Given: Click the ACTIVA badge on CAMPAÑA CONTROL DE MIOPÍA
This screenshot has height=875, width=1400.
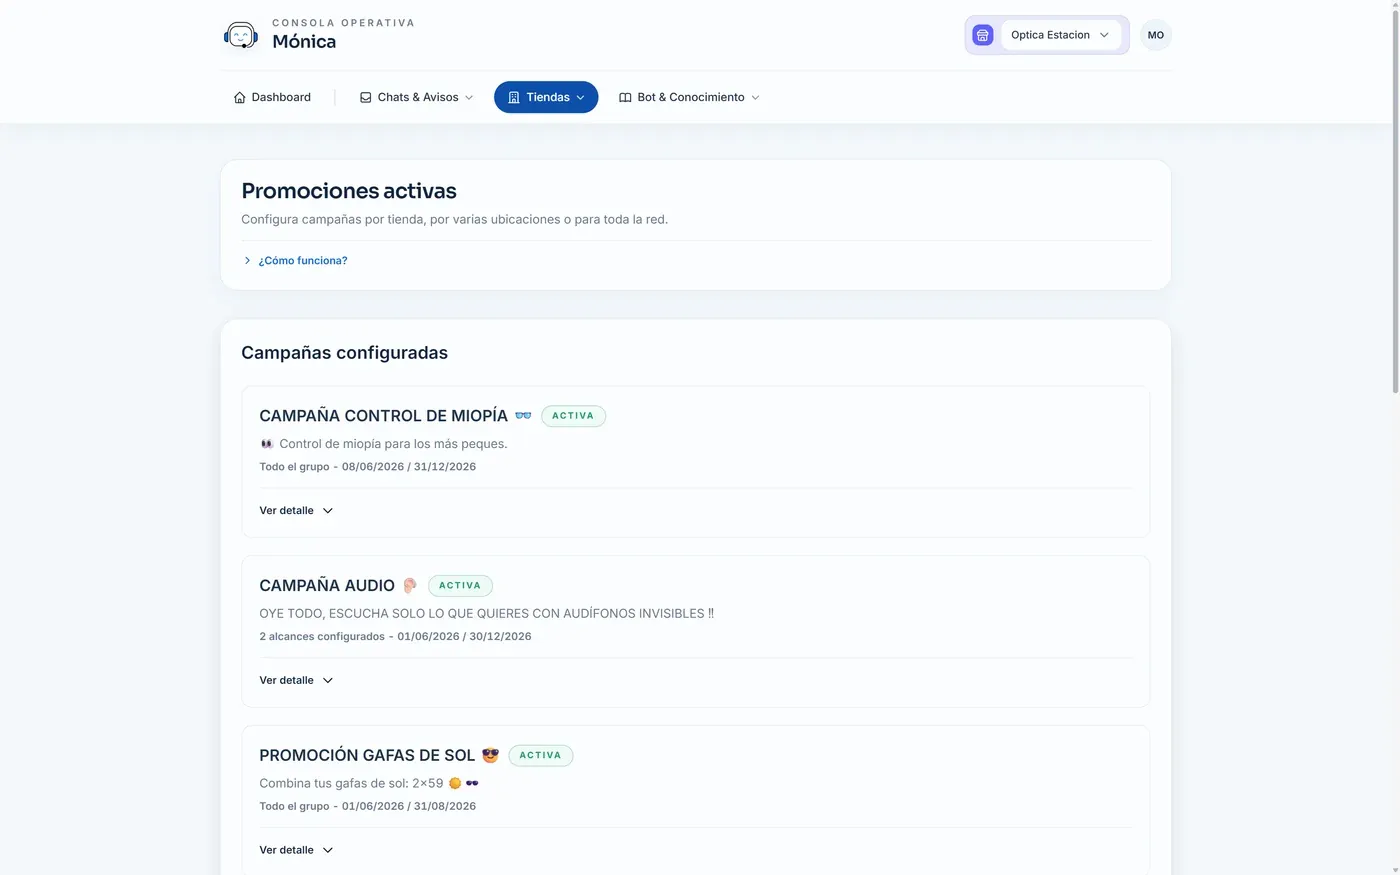Looking at the screenshot, I should pyautogui.click(x=573, y=416).
